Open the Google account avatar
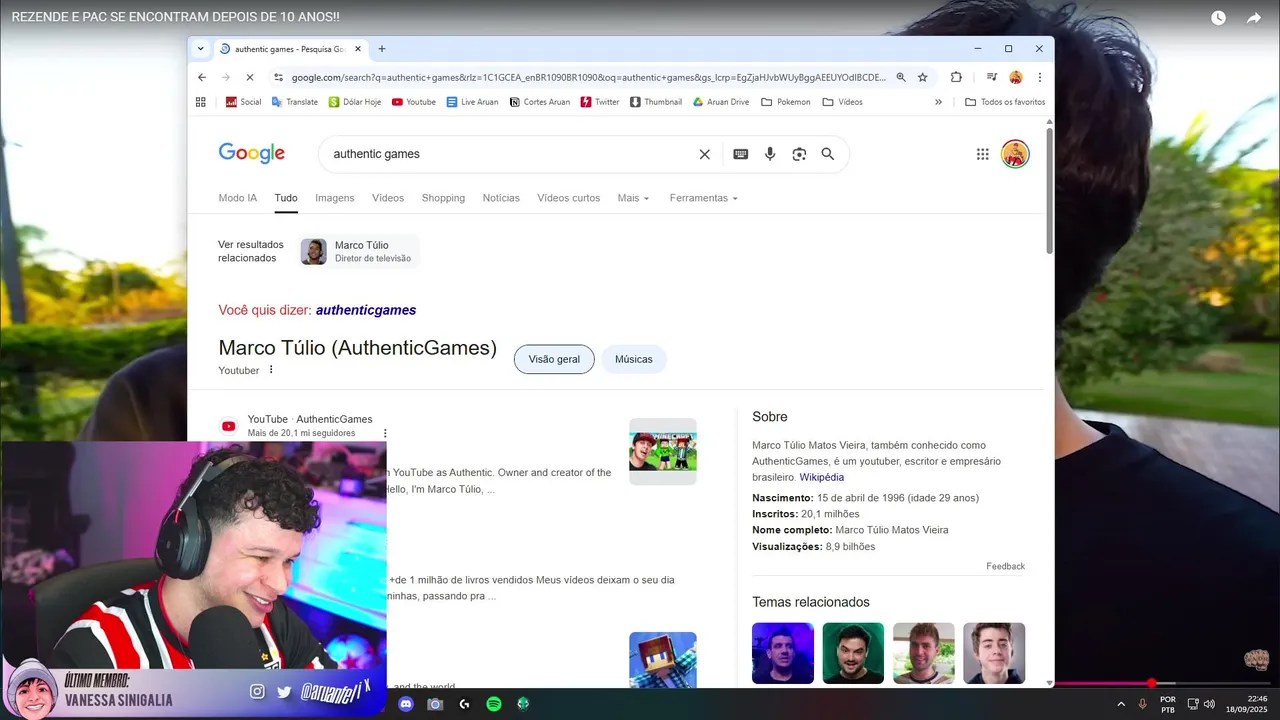Viewport: 1280px width, 720px height. (1015, 154)
